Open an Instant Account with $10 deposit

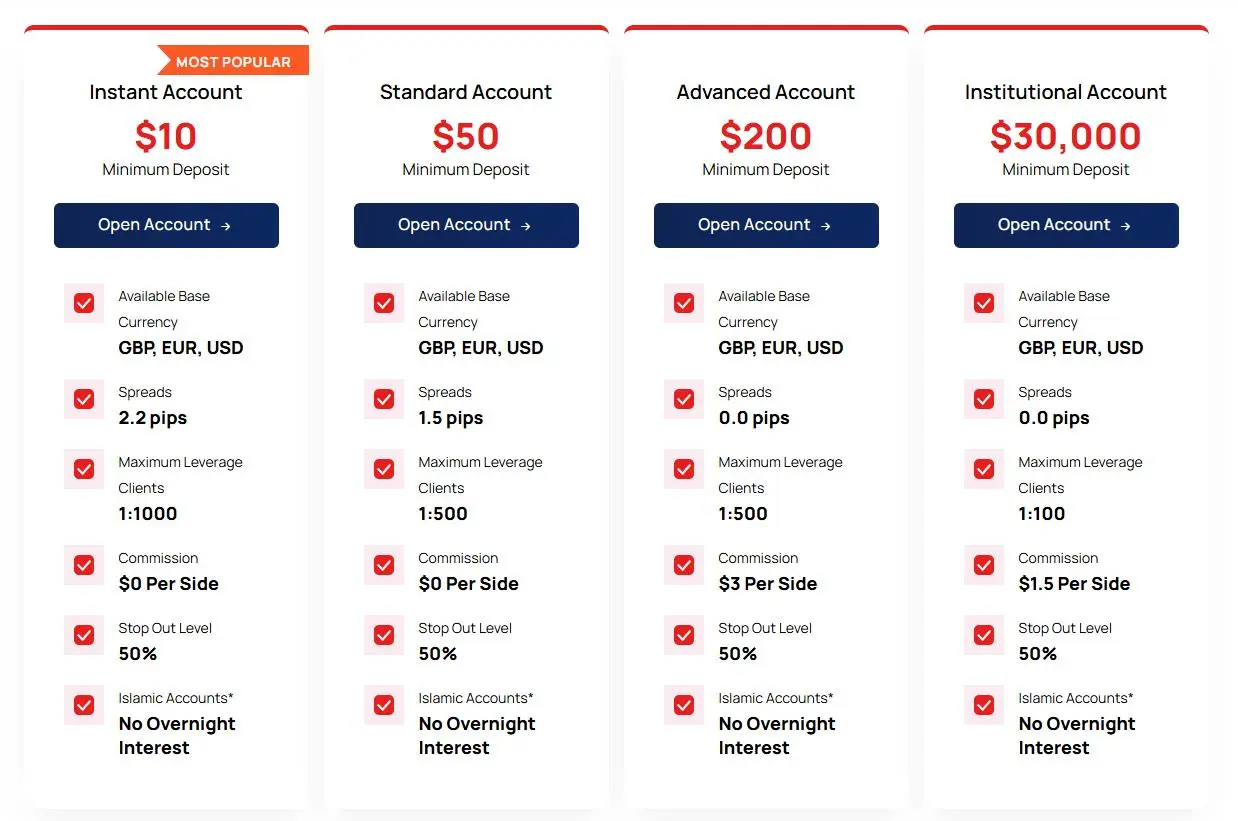coord(166,225)
